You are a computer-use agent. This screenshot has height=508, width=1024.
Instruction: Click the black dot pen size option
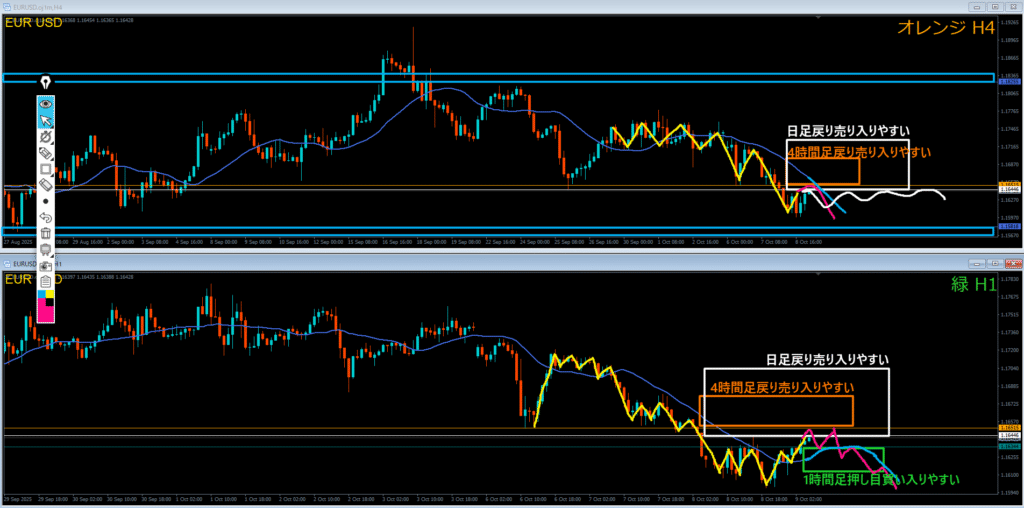pyautogui.click(x=45, y=201)
